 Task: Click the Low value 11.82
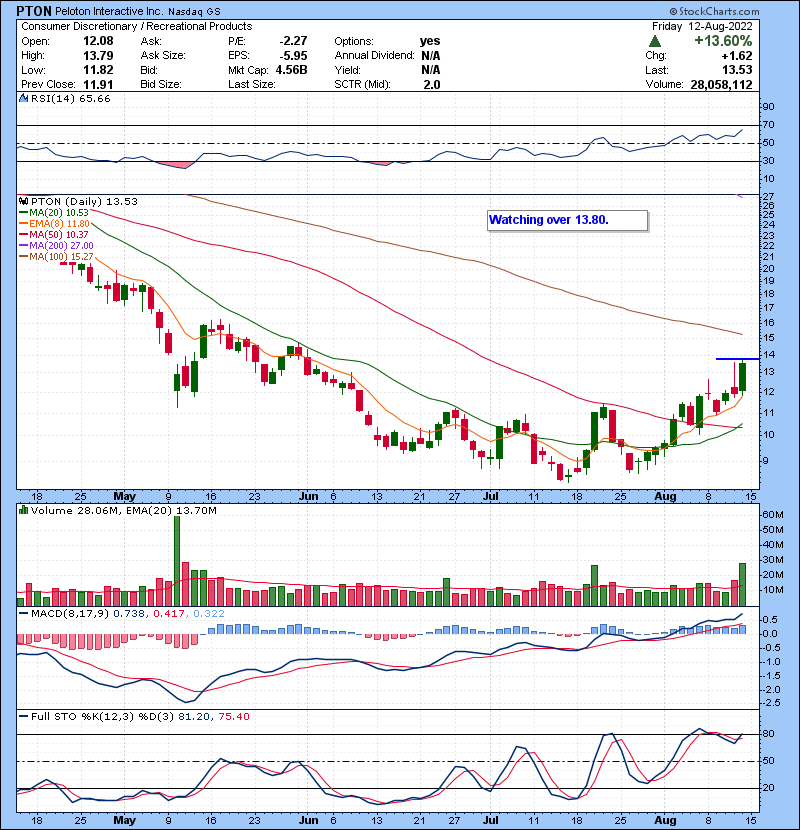(x=98, y=70)
